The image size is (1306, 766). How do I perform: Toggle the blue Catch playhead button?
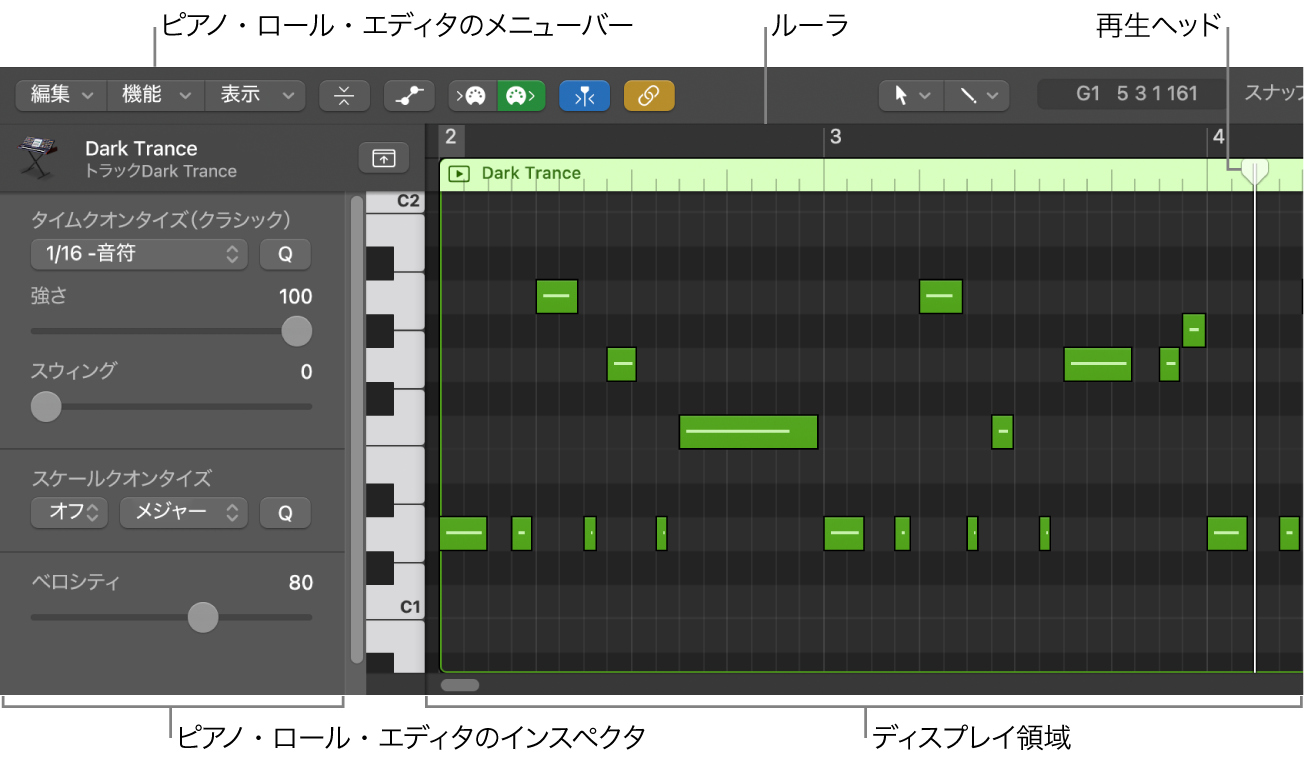click(585, 95)
